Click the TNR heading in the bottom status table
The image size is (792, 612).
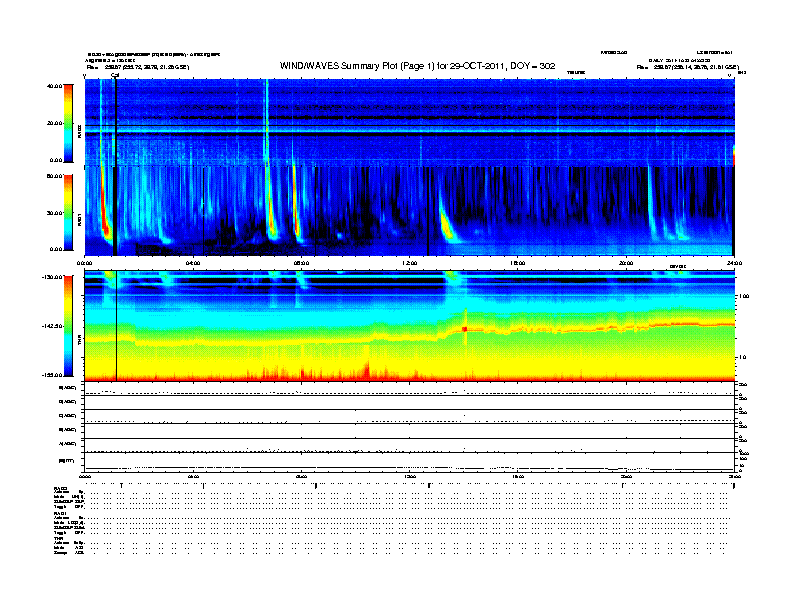[x=58, y=538]
